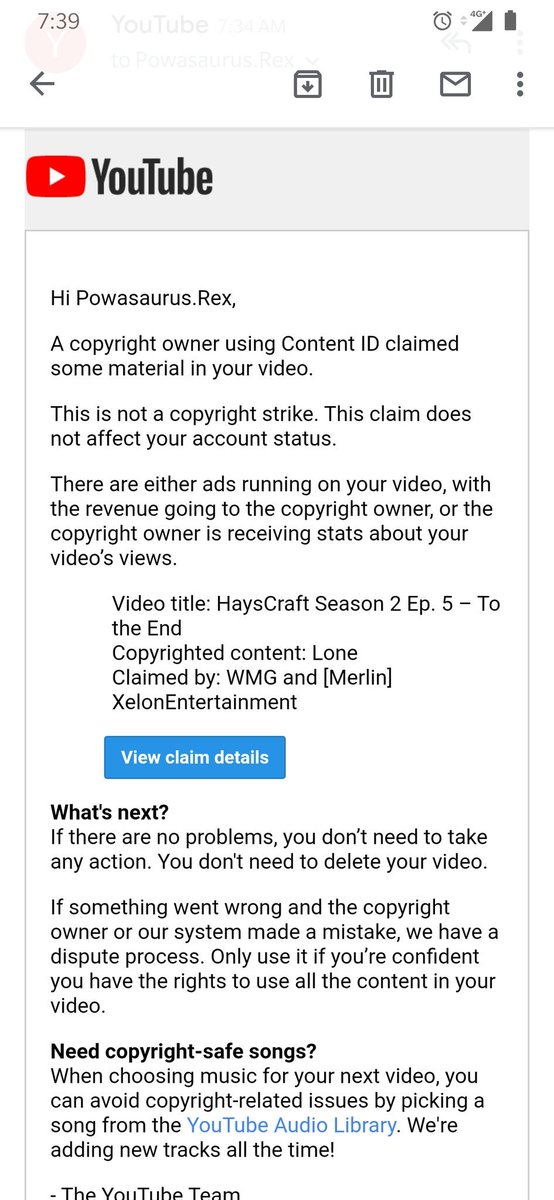Tap the 4G signal strength indicator

point(479,20)
